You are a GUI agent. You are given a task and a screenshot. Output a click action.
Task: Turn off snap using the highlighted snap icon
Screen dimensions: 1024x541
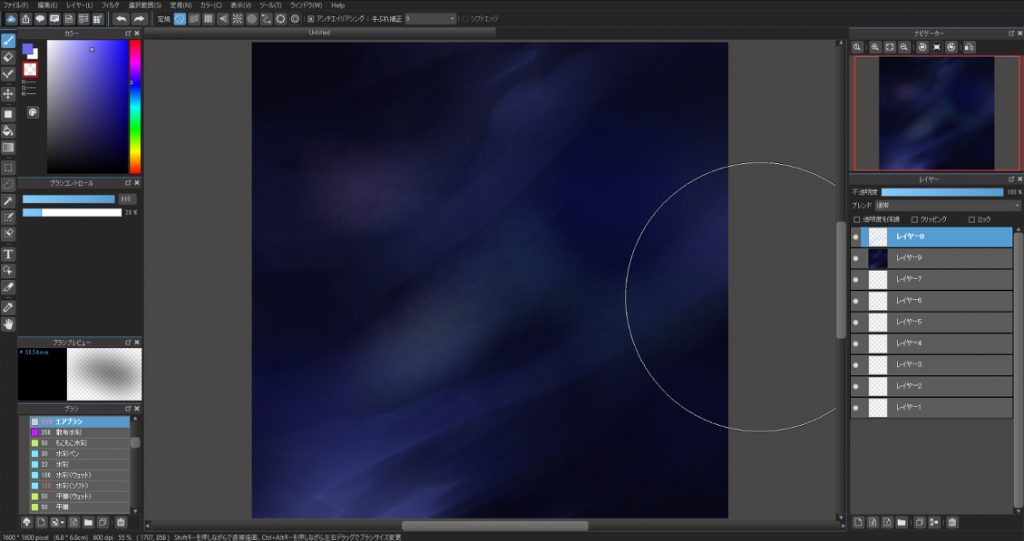pos(180,19)
